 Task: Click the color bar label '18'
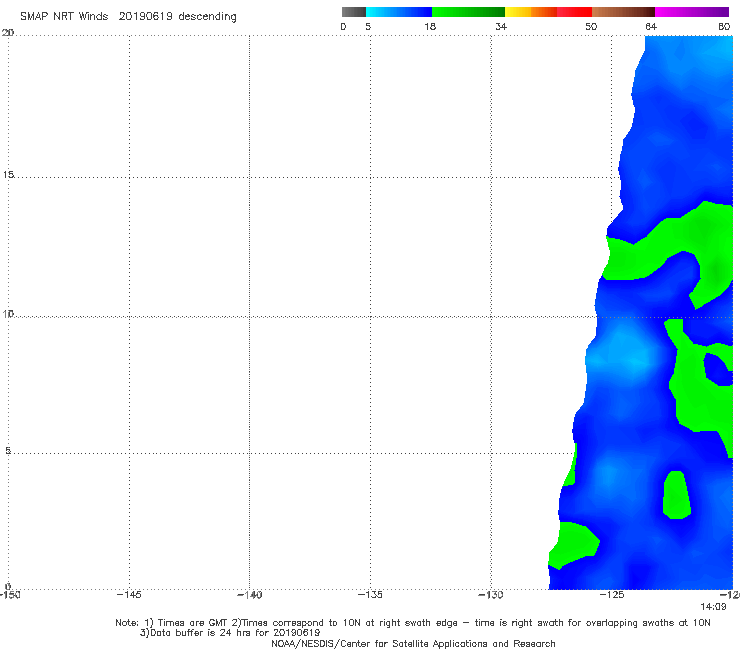coord(430,26)
